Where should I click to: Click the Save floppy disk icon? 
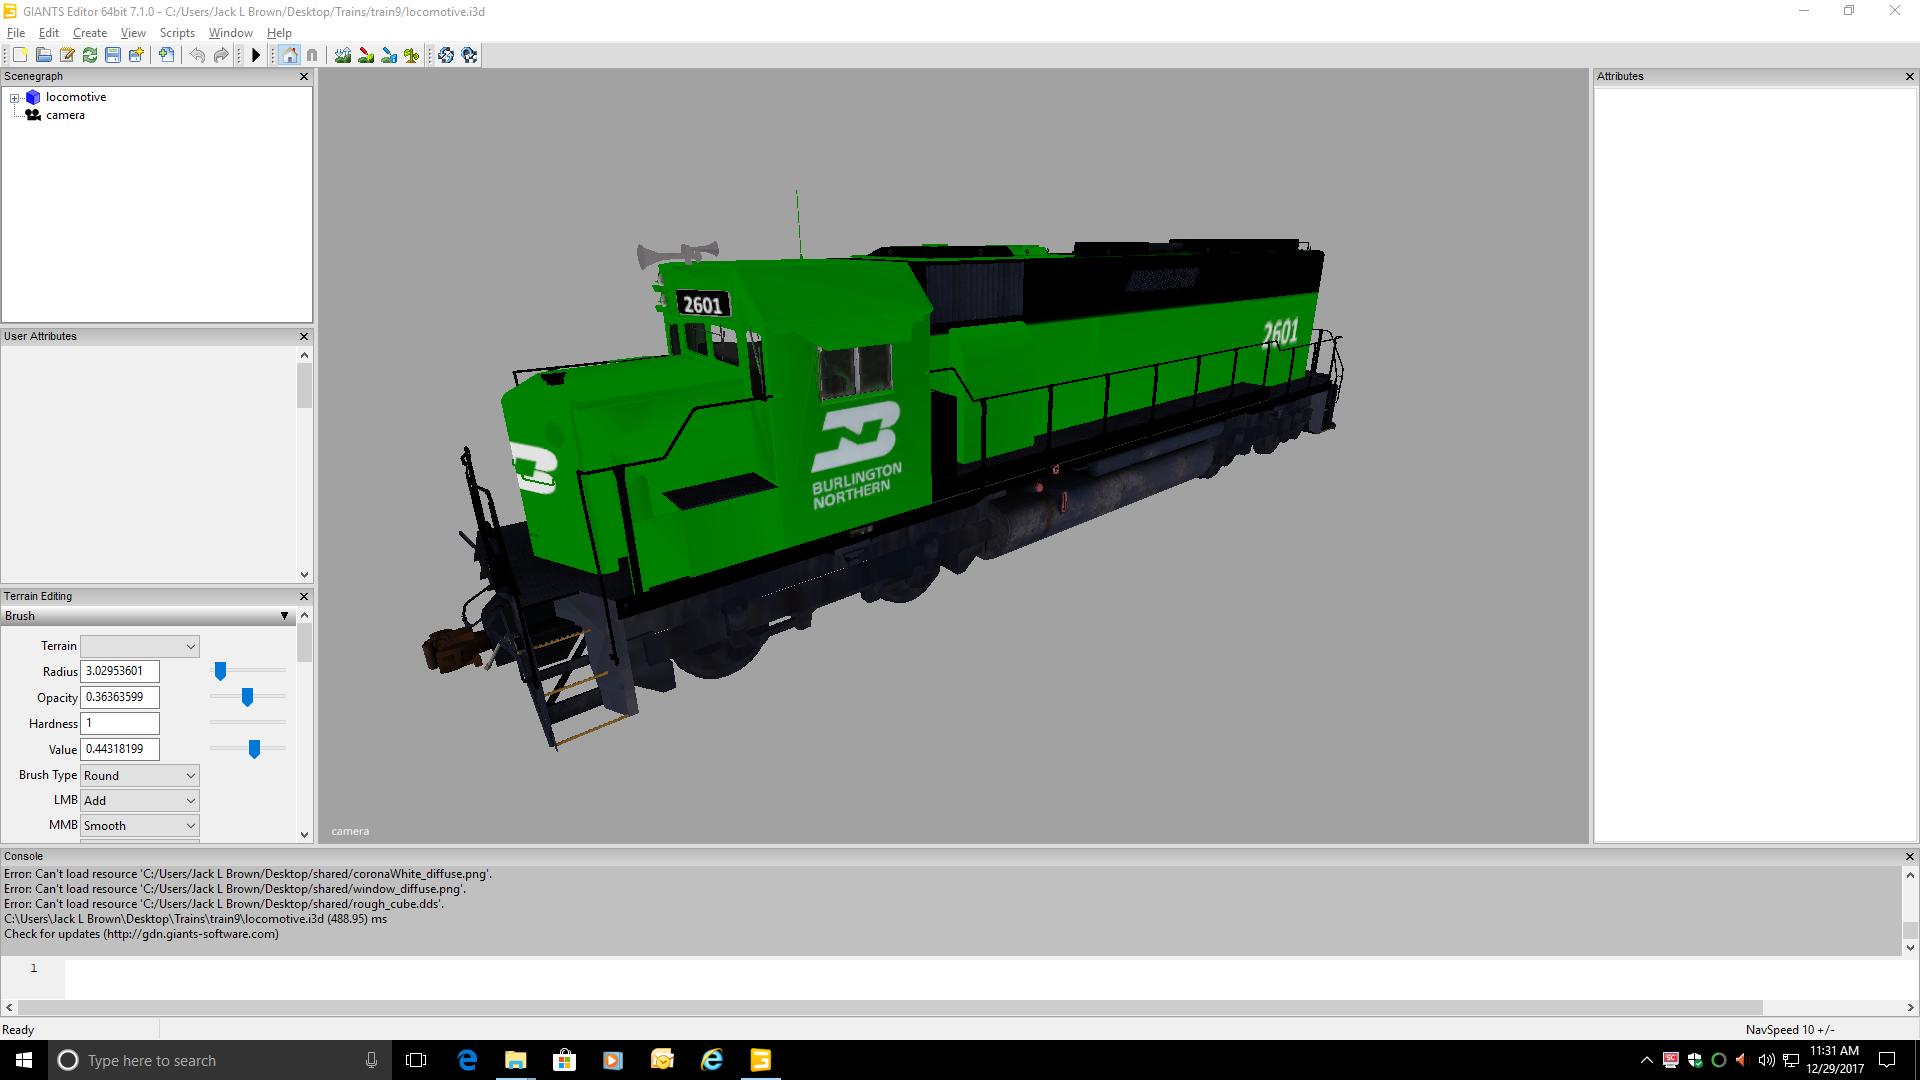tap(113, 55)
